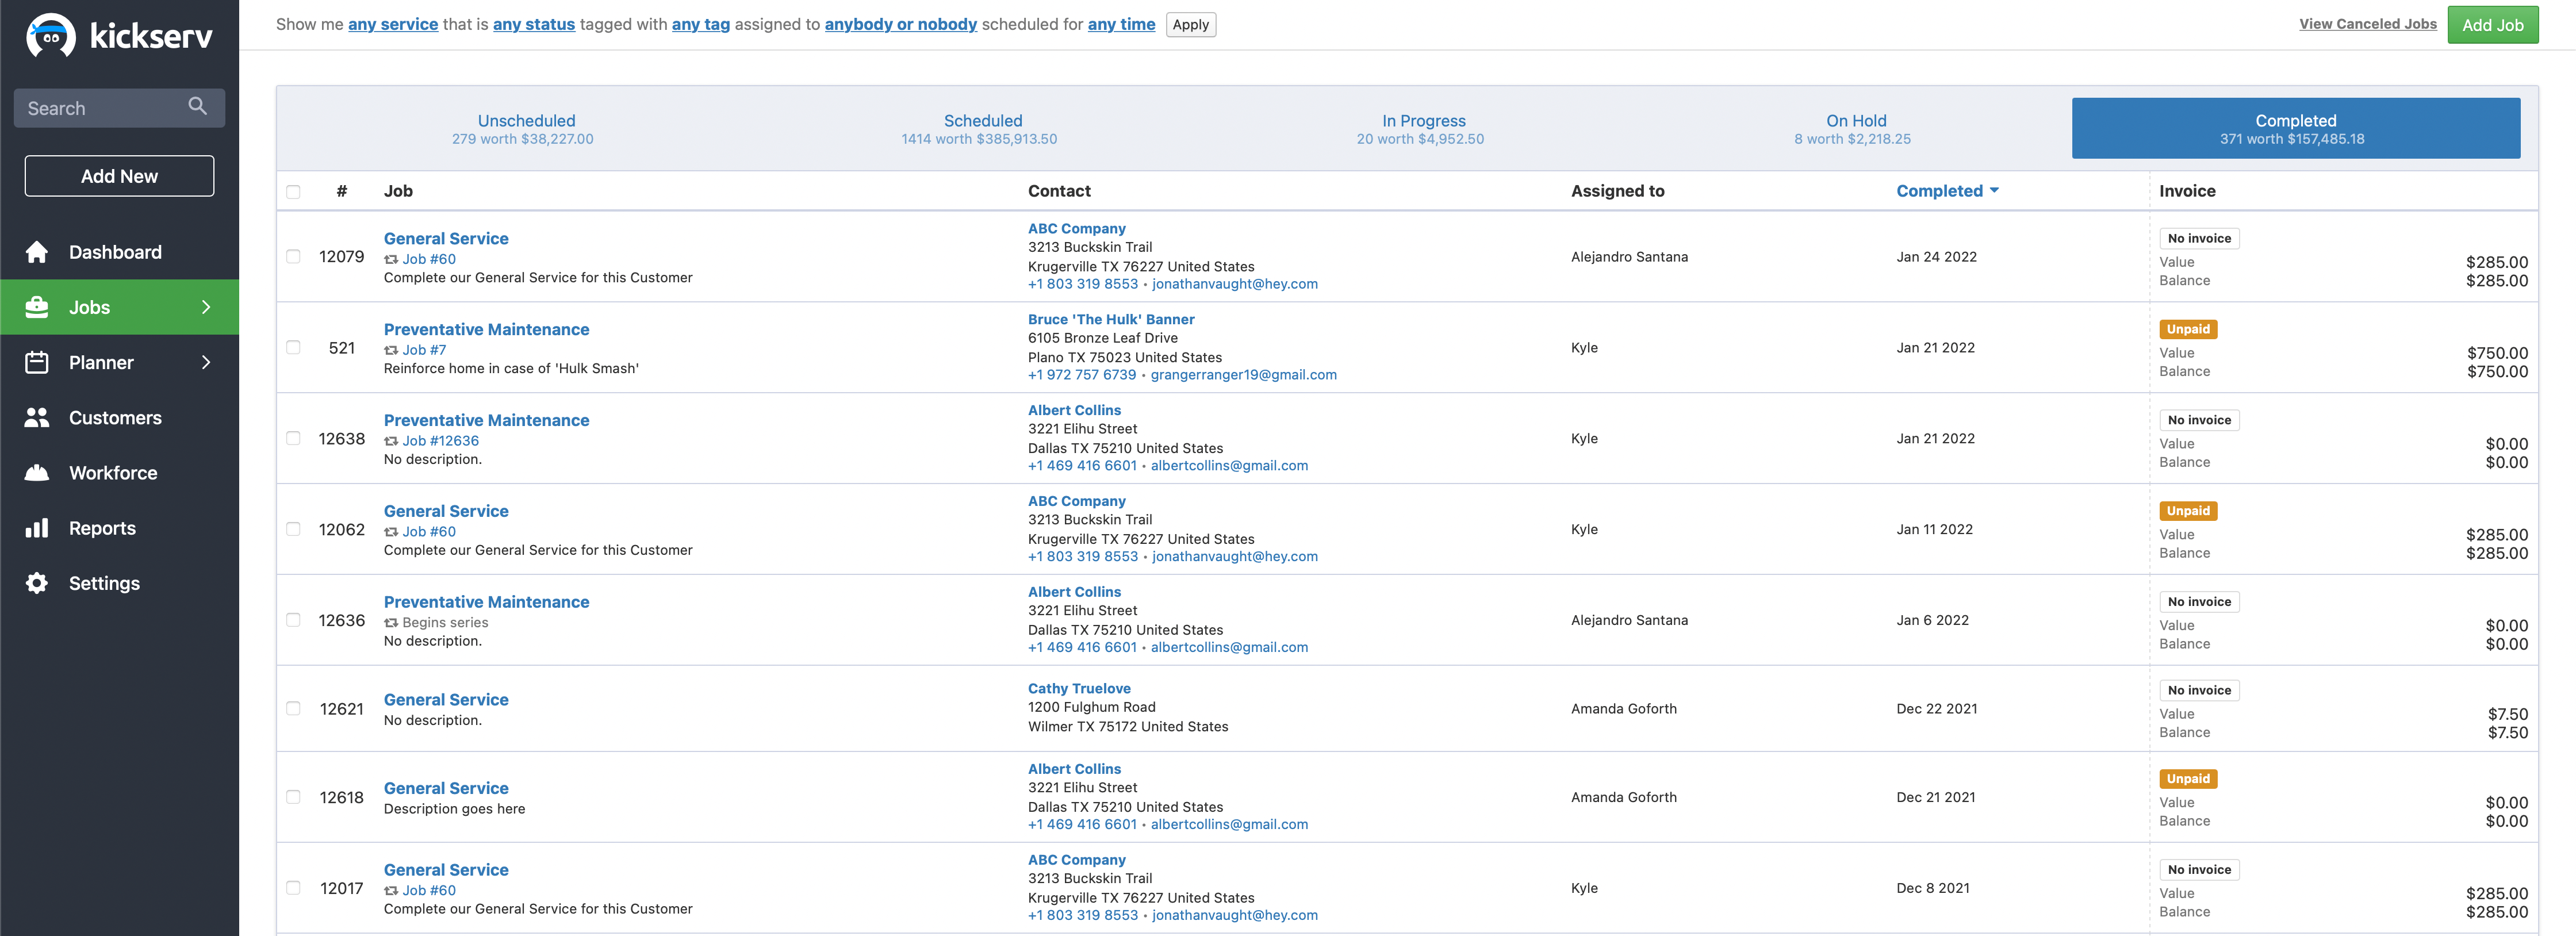The height and width of the screenshot is (936, 2576).
Task: Click recurring icon beside Job #7
Action: 391,350
